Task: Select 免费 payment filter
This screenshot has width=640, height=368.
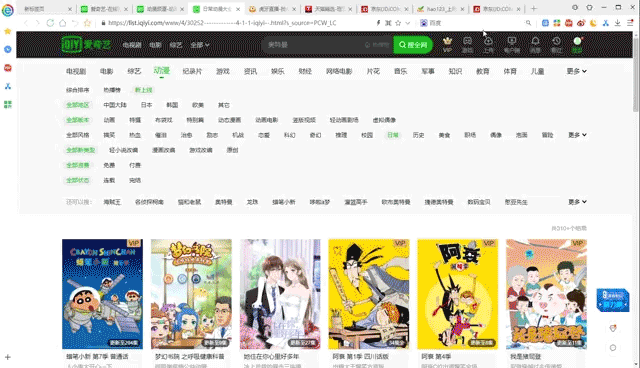Action: (x=109, y=165)
